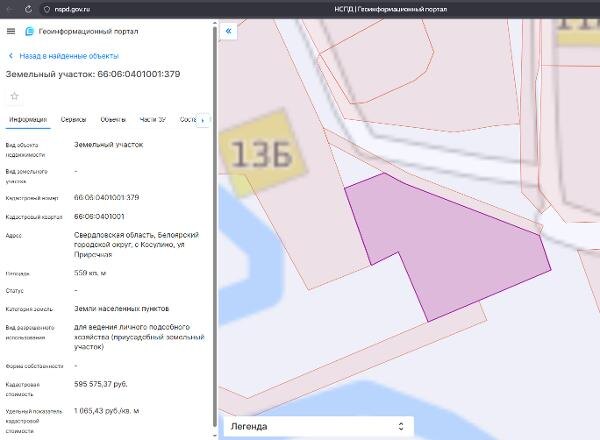Viewport: 600px width, 440px height.
Task: Select the cadastral quarter 66:06:0401001
Action: [x=99, y=217]
